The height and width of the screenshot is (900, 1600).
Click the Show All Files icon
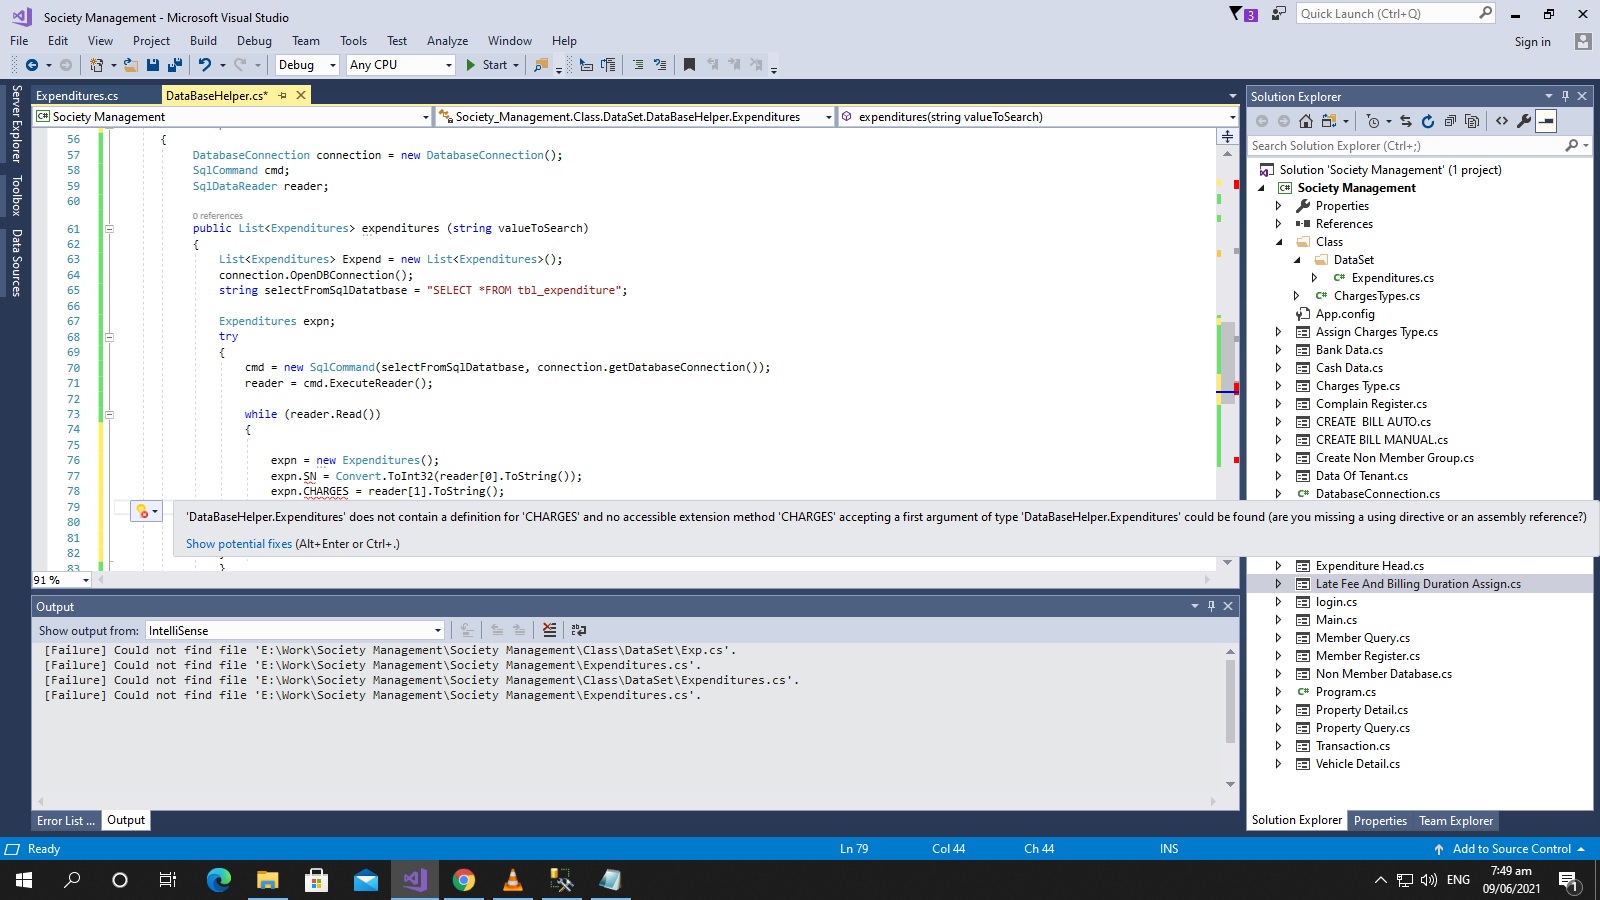[1472, 121]
